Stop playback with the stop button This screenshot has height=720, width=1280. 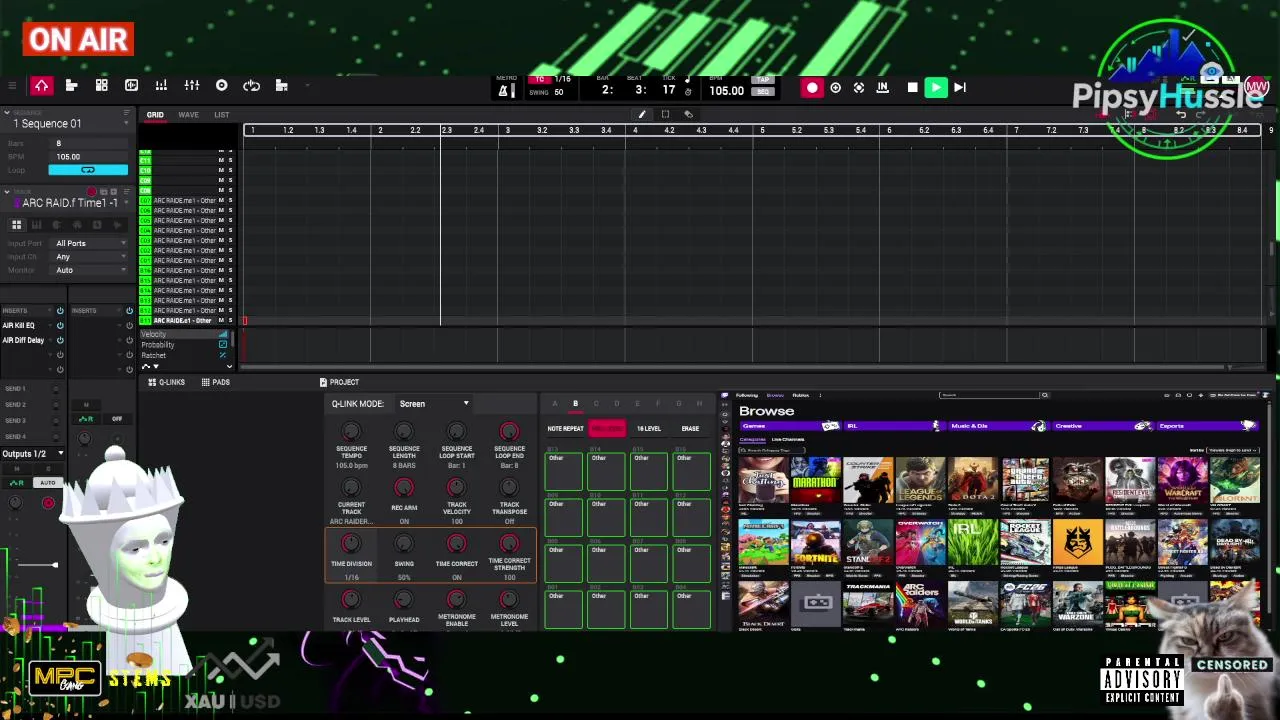(x=912, y=88)
